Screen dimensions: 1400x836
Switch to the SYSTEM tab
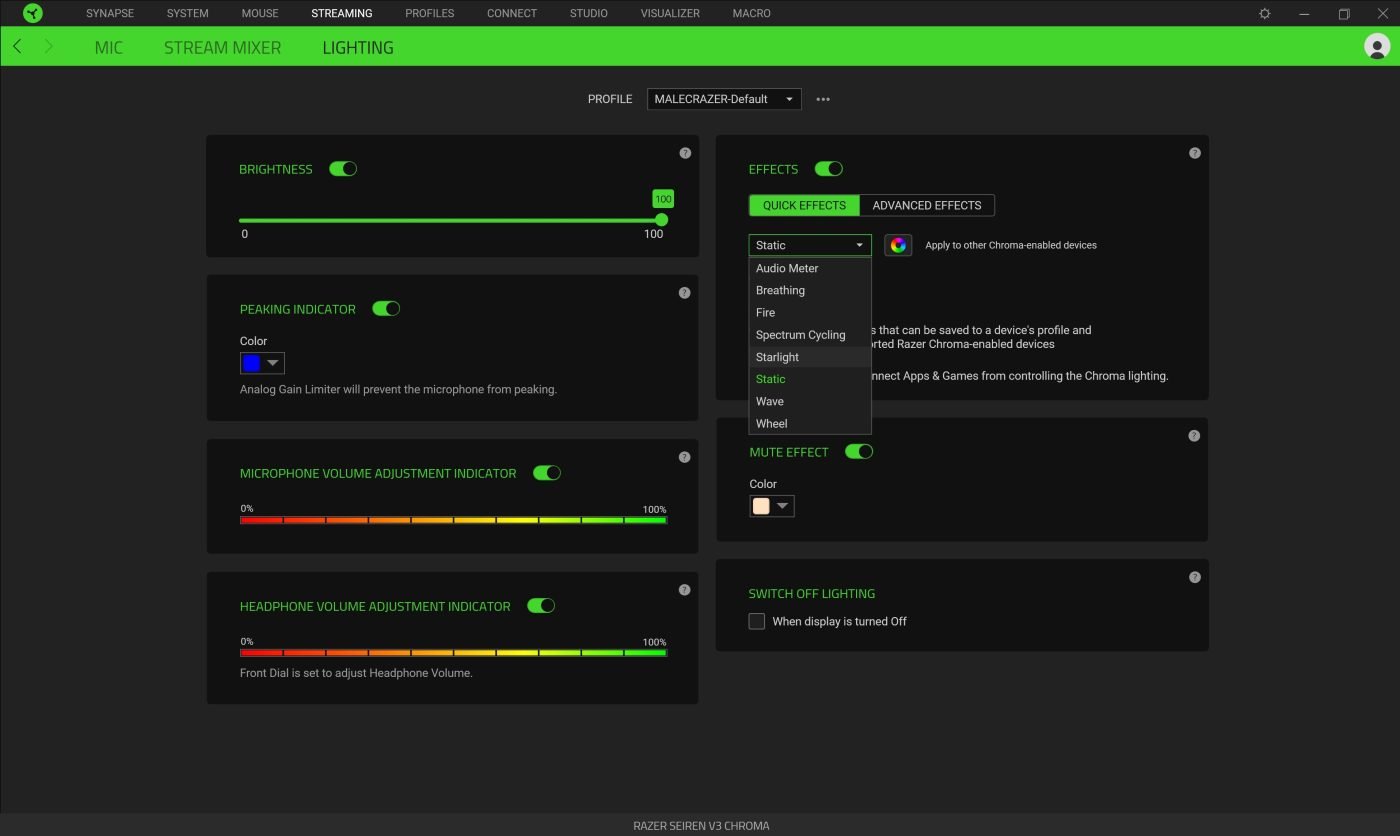click(188, 13)
